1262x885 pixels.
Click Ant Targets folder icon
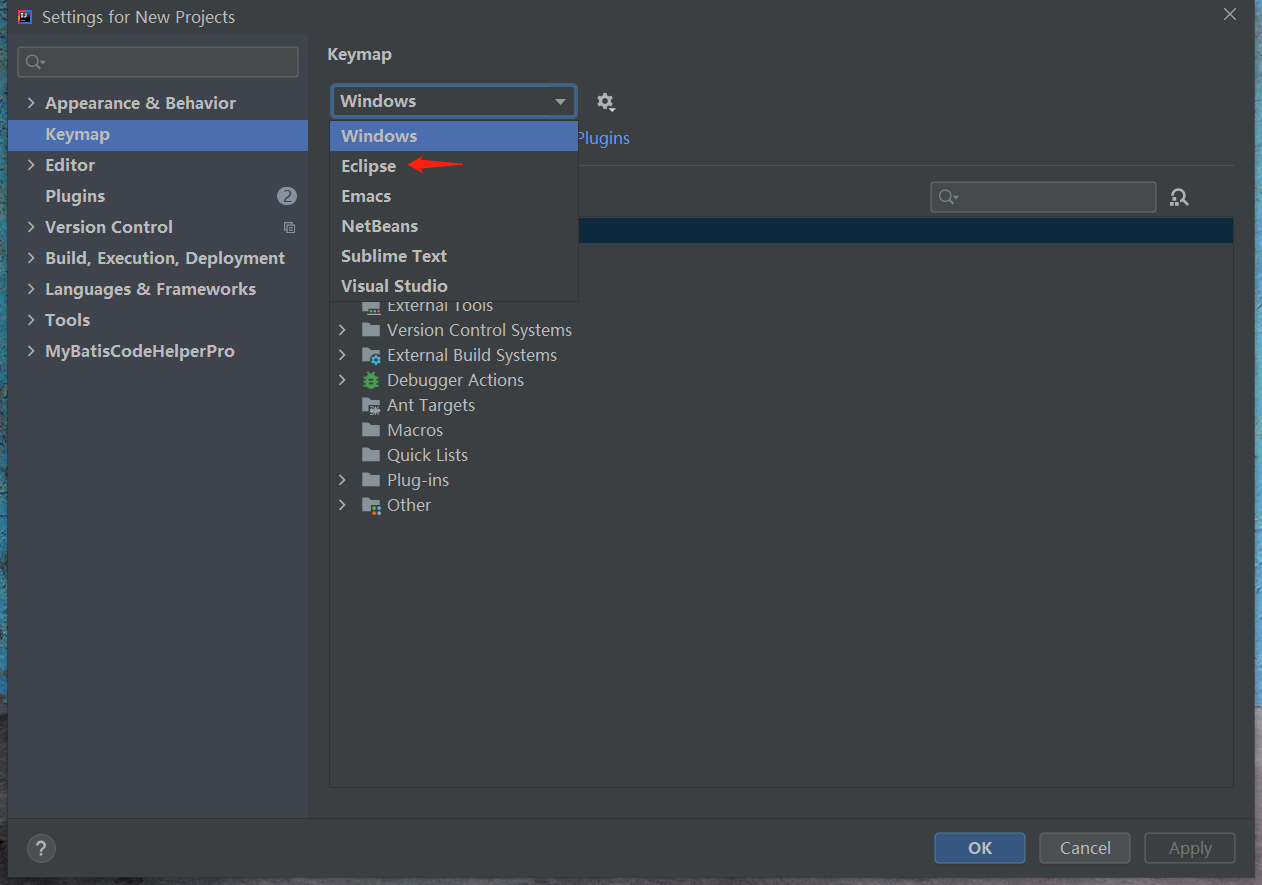[371, 405]
